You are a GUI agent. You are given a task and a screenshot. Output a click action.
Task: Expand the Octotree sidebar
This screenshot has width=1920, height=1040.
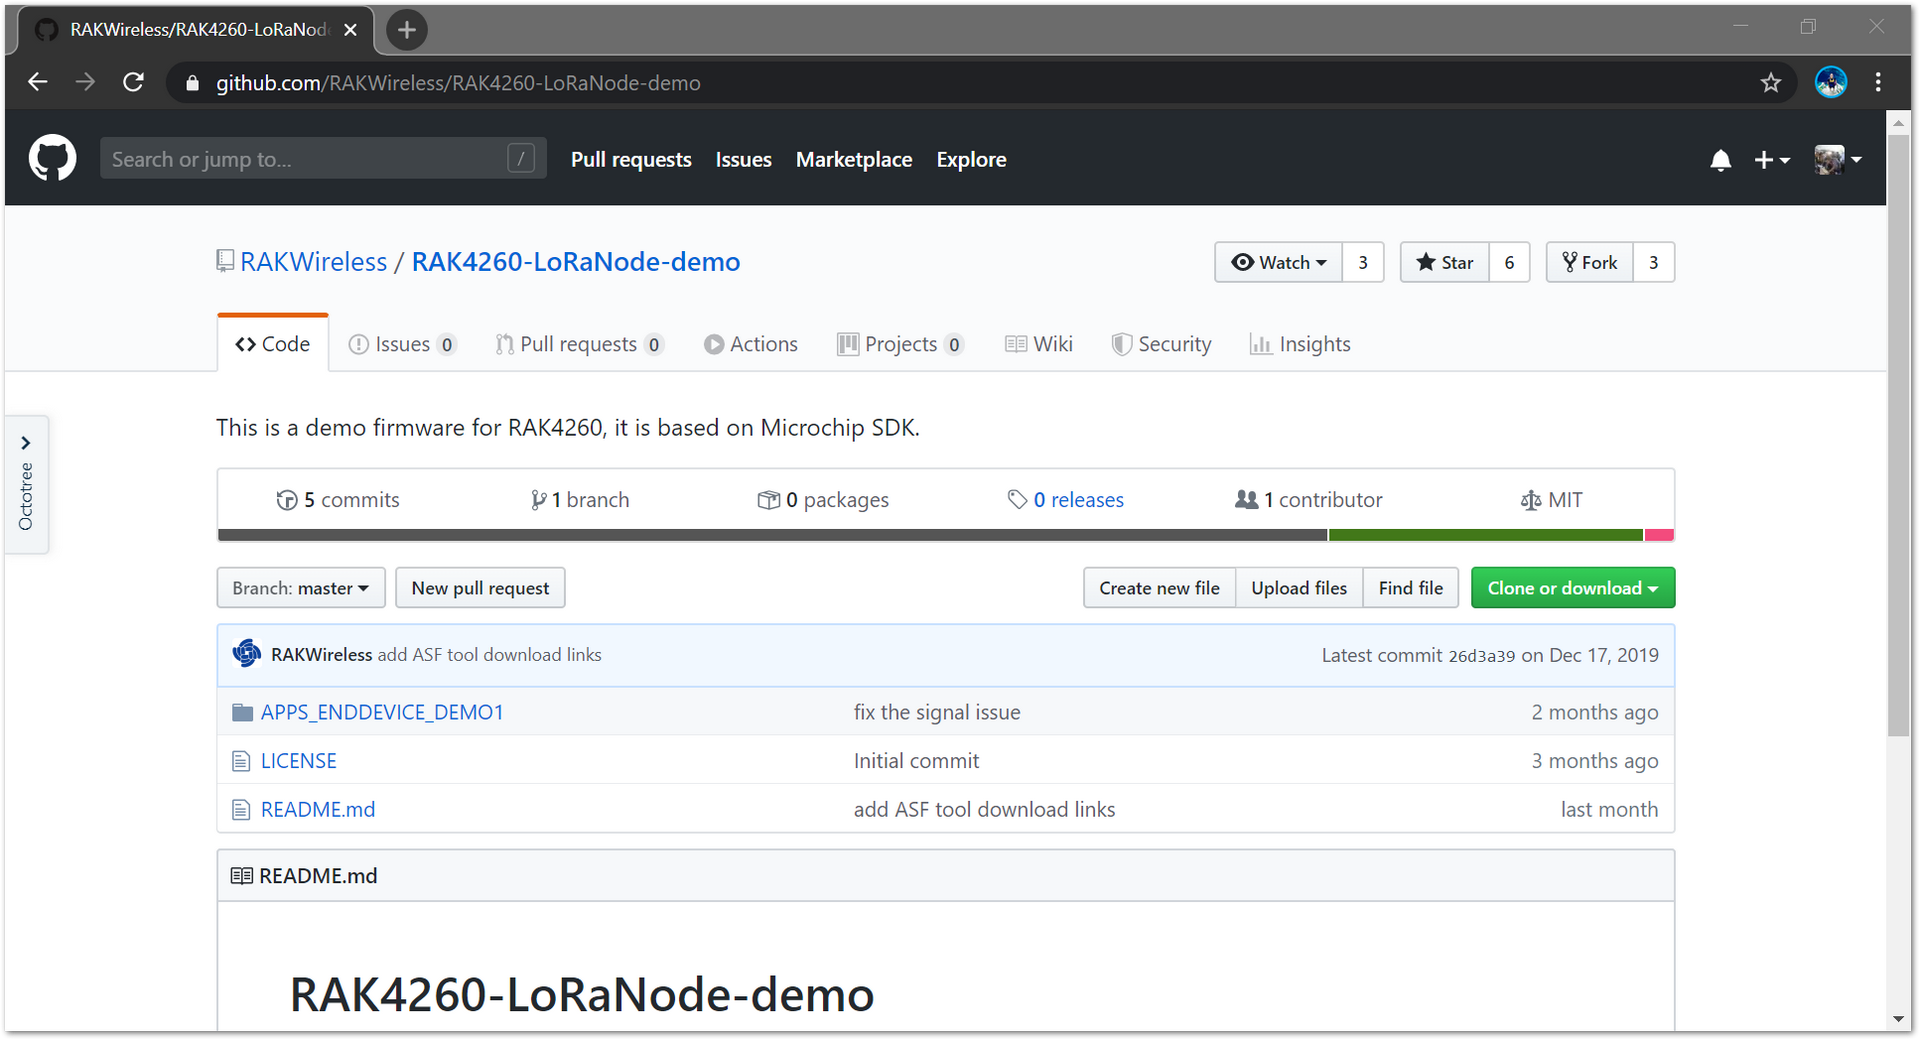click(26, 484)
